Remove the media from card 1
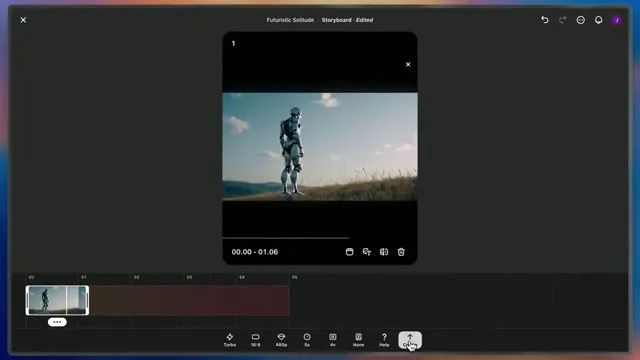The width and height of the screenshot is (640, 360). click(408, 64)
